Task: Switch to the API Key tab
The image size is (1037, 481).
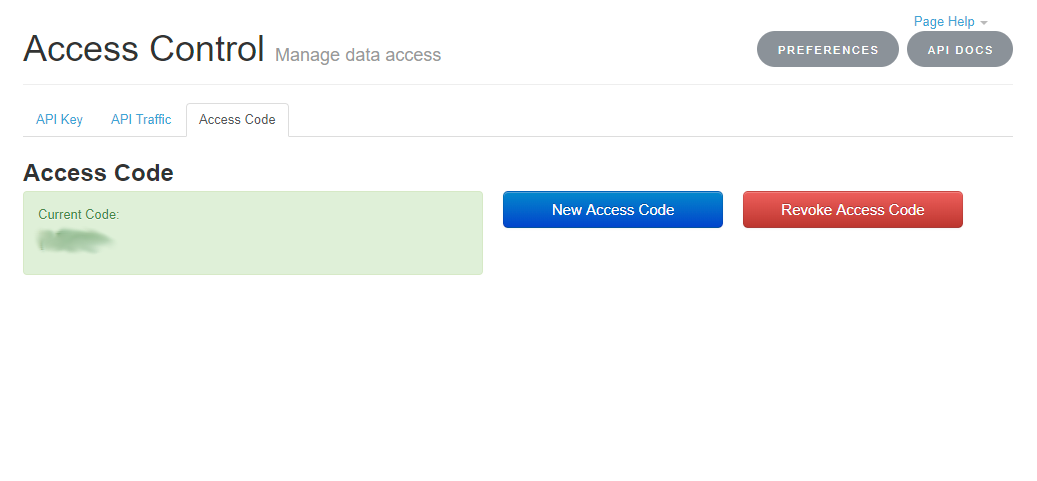Action: click(60, 120)
